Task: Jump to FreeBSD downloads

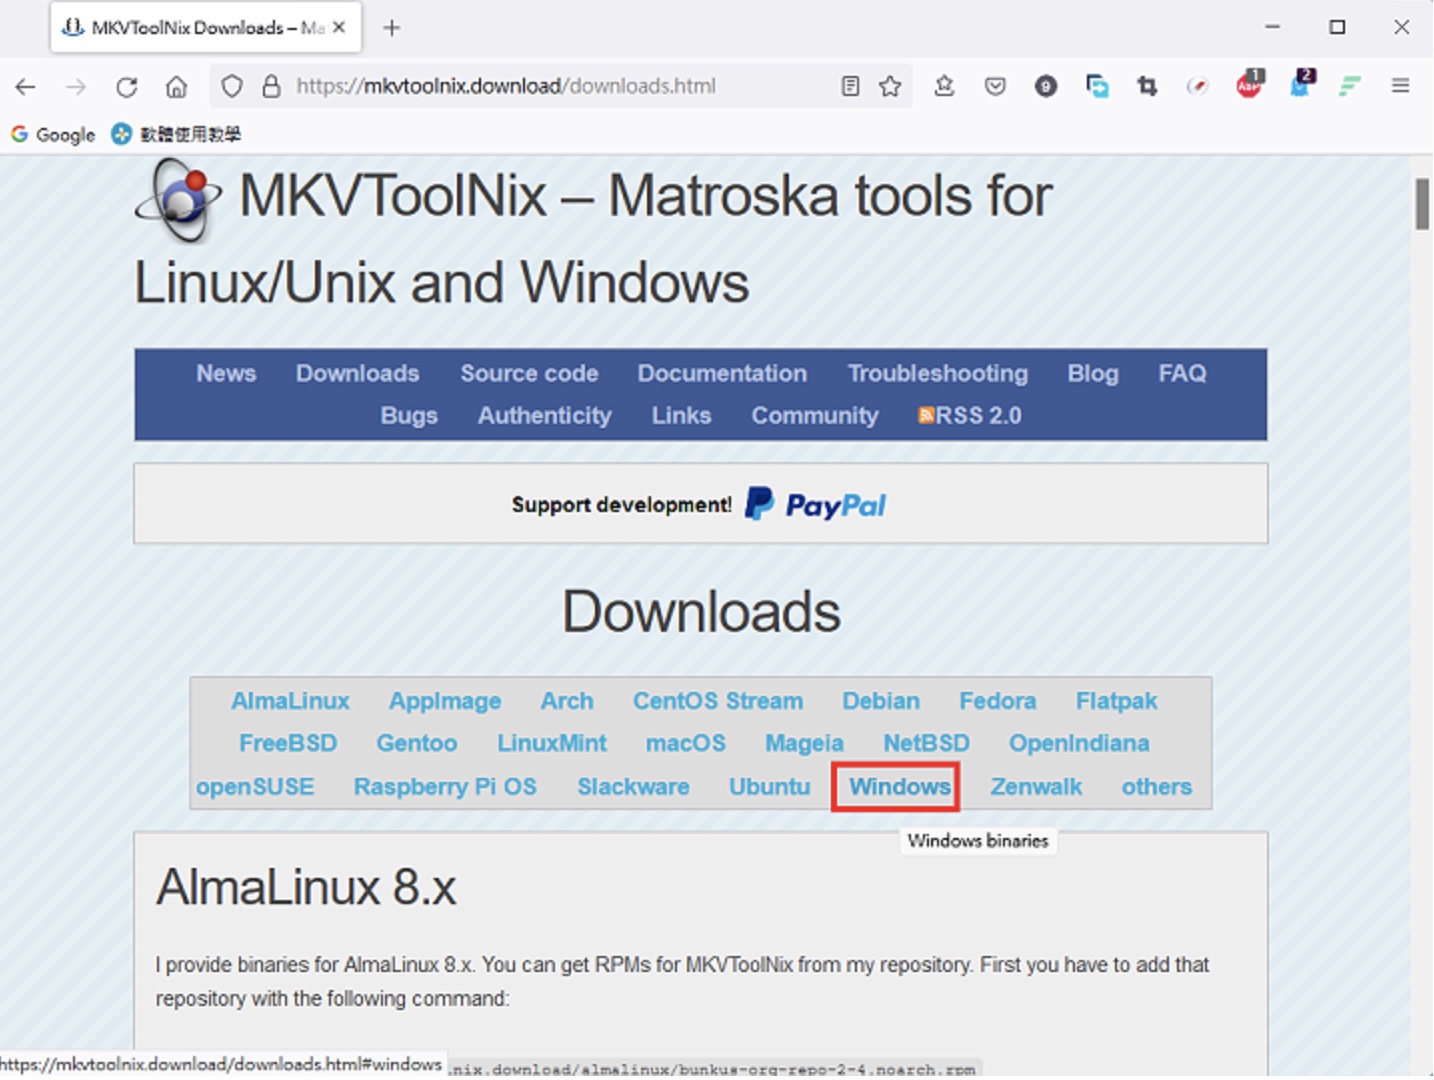Action: [288, 744]
